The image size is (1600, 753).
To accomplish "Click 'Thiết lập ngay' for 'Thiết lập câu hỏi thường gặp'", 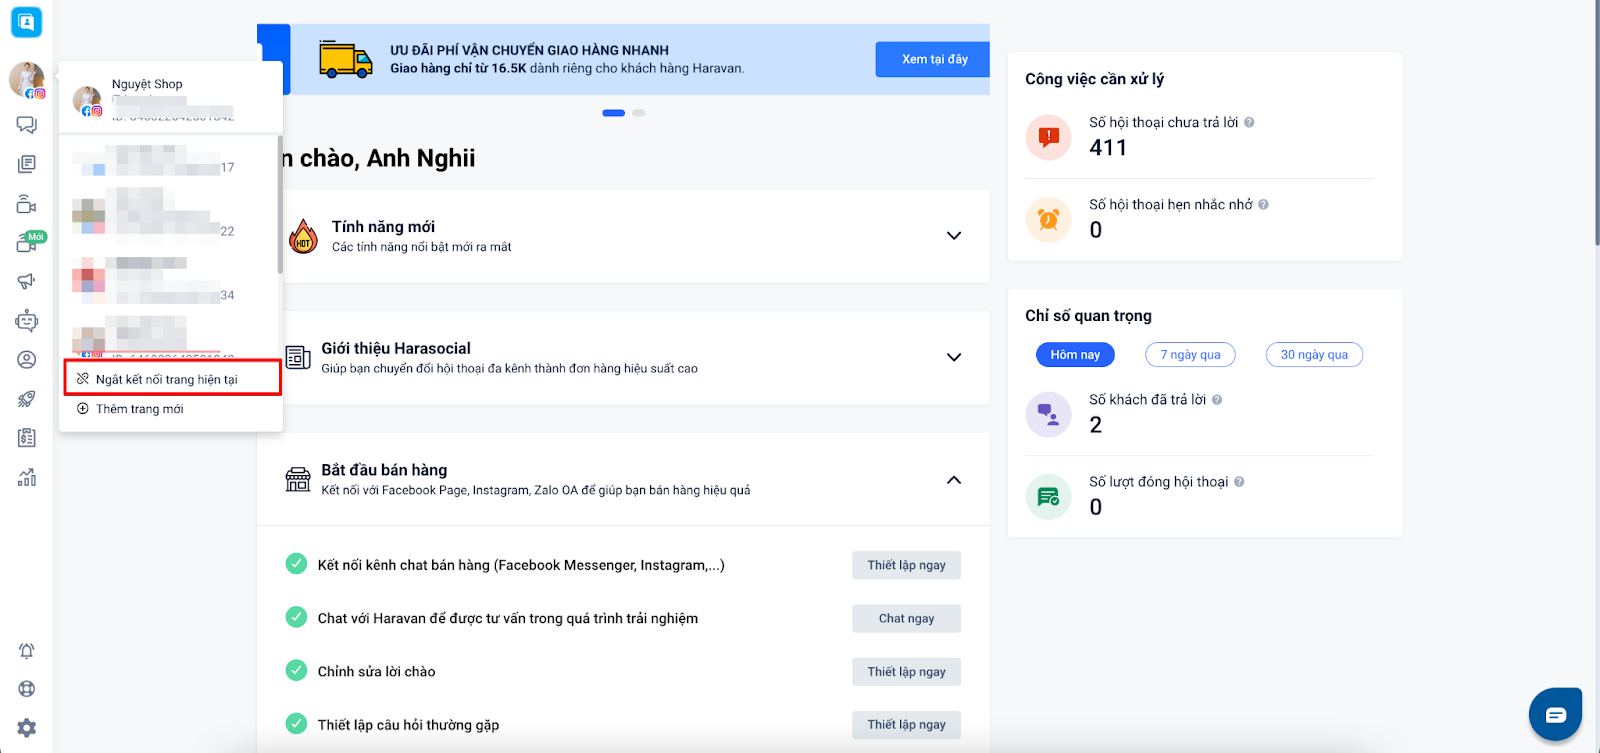I will [x=906, y=724].
